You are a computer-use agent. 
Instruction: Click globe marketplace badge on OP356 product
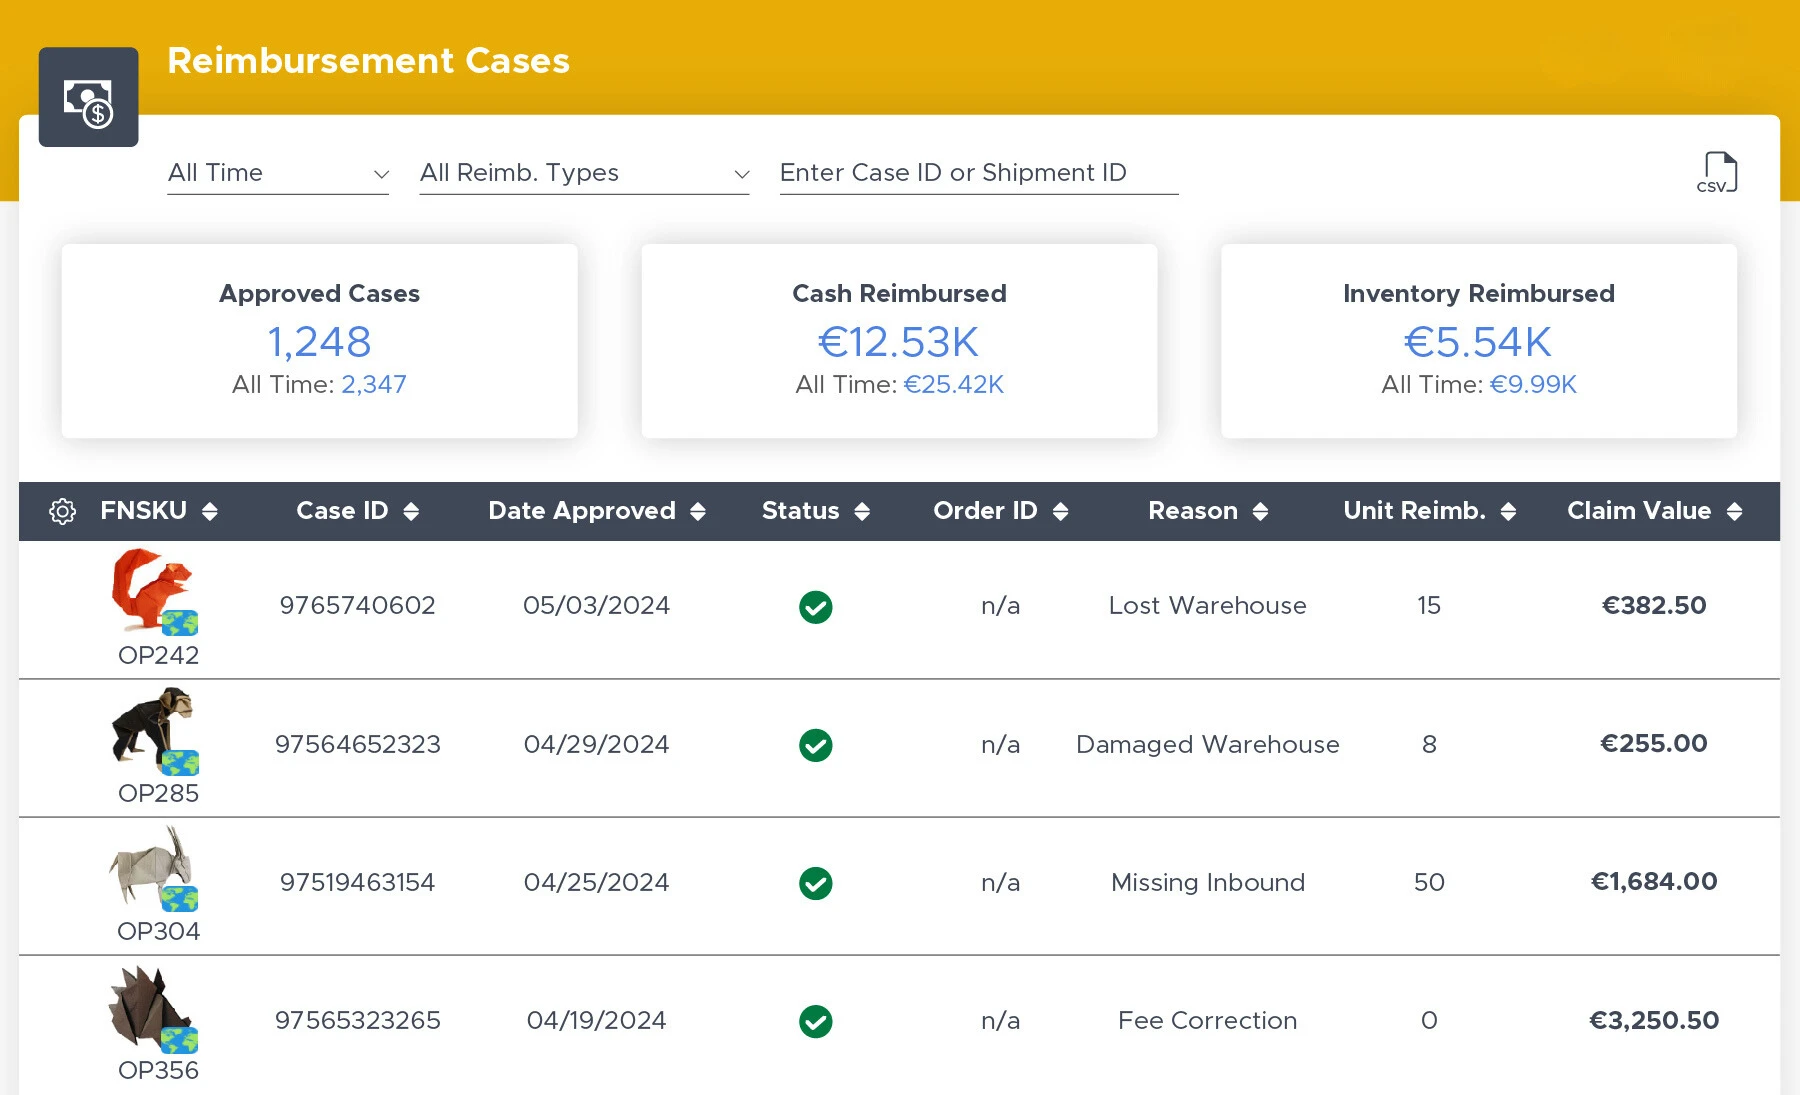click(x=180, y=1040)
